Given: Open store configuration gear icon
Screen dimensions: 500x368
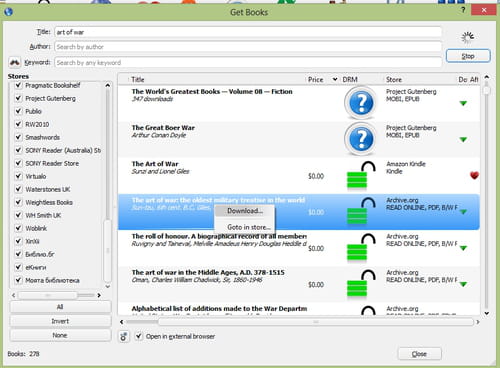Looking at the screenshot, I should coord(124,337).
